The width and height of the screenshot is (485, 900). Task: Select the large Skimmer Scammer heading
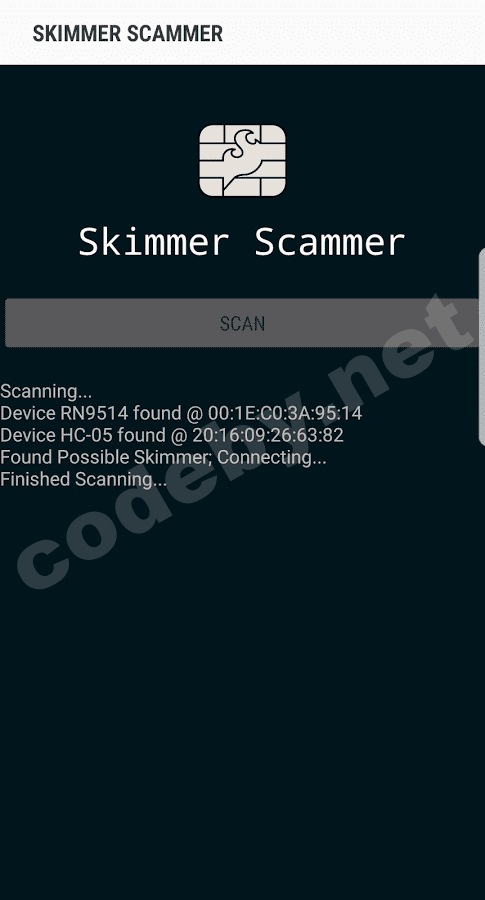coord(242,242)
